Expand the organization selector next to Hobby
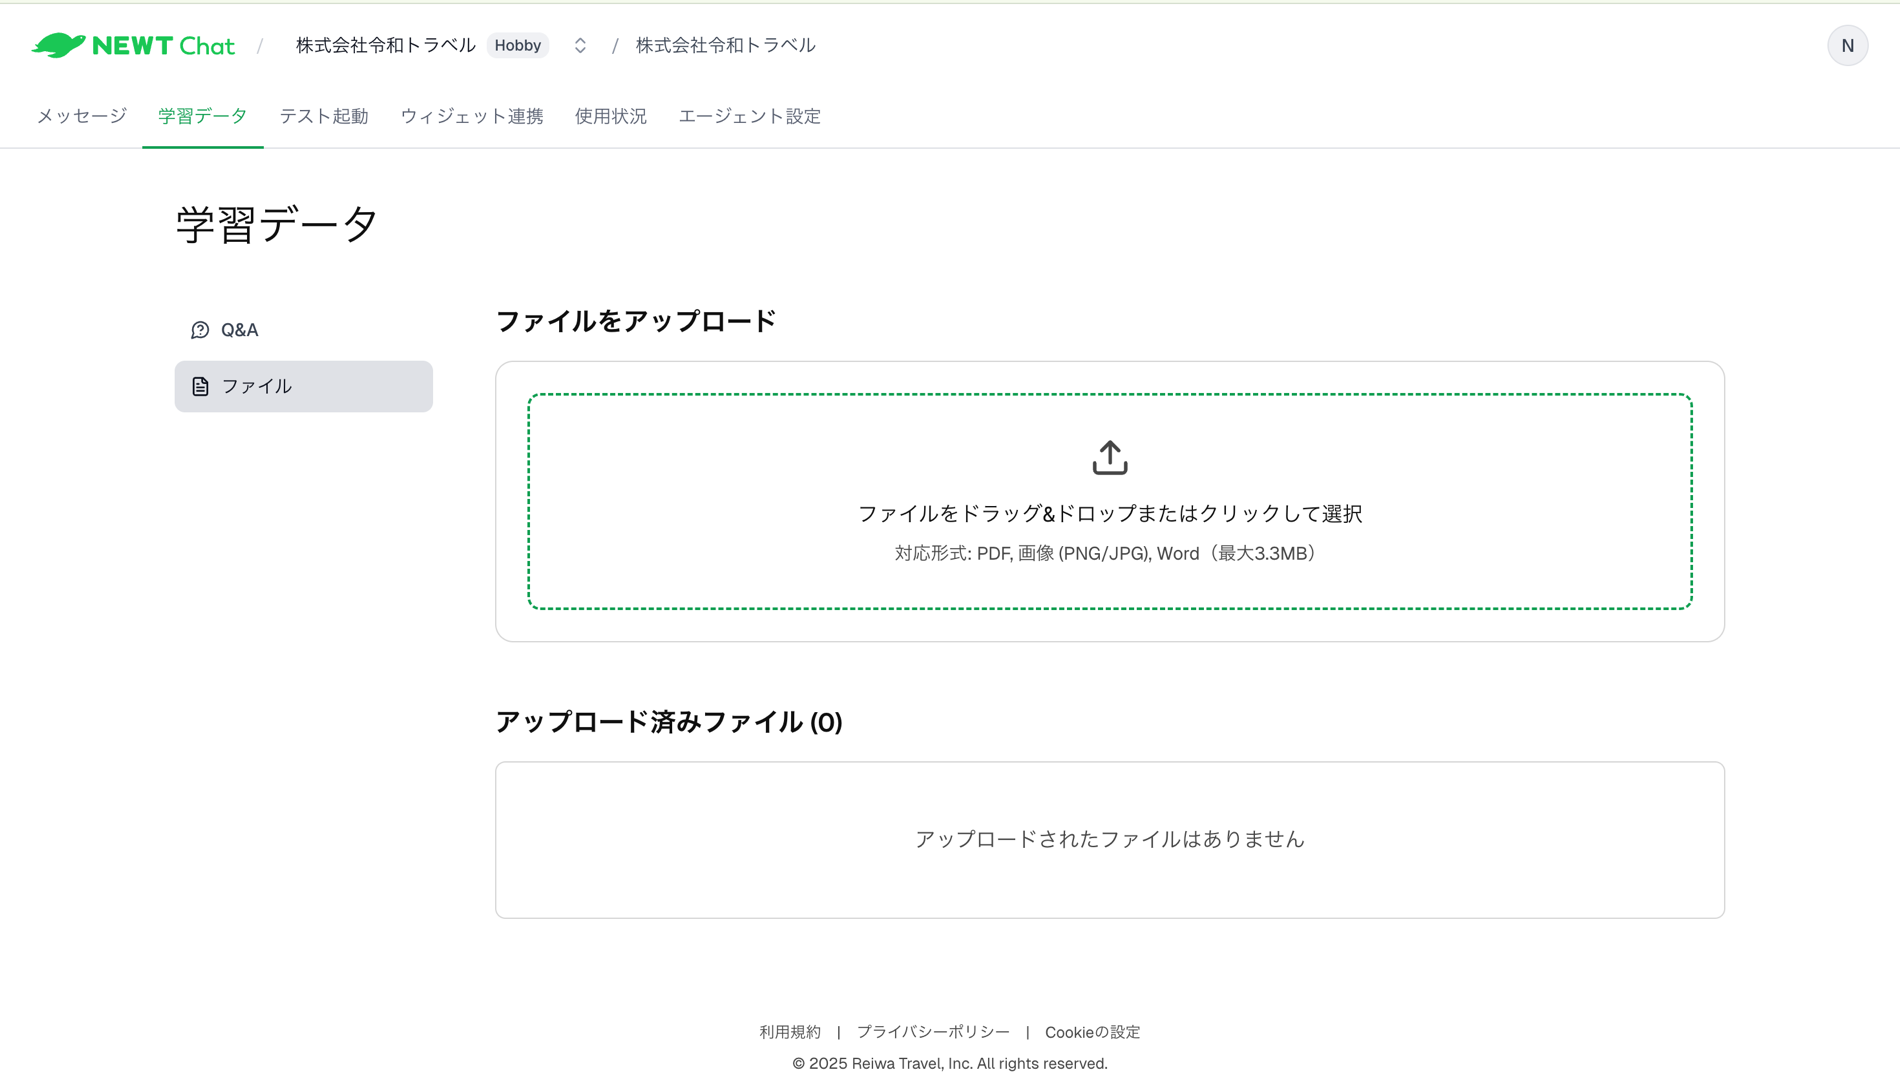The width and height of the screenshot is (1900, 1078). point(579,45)
